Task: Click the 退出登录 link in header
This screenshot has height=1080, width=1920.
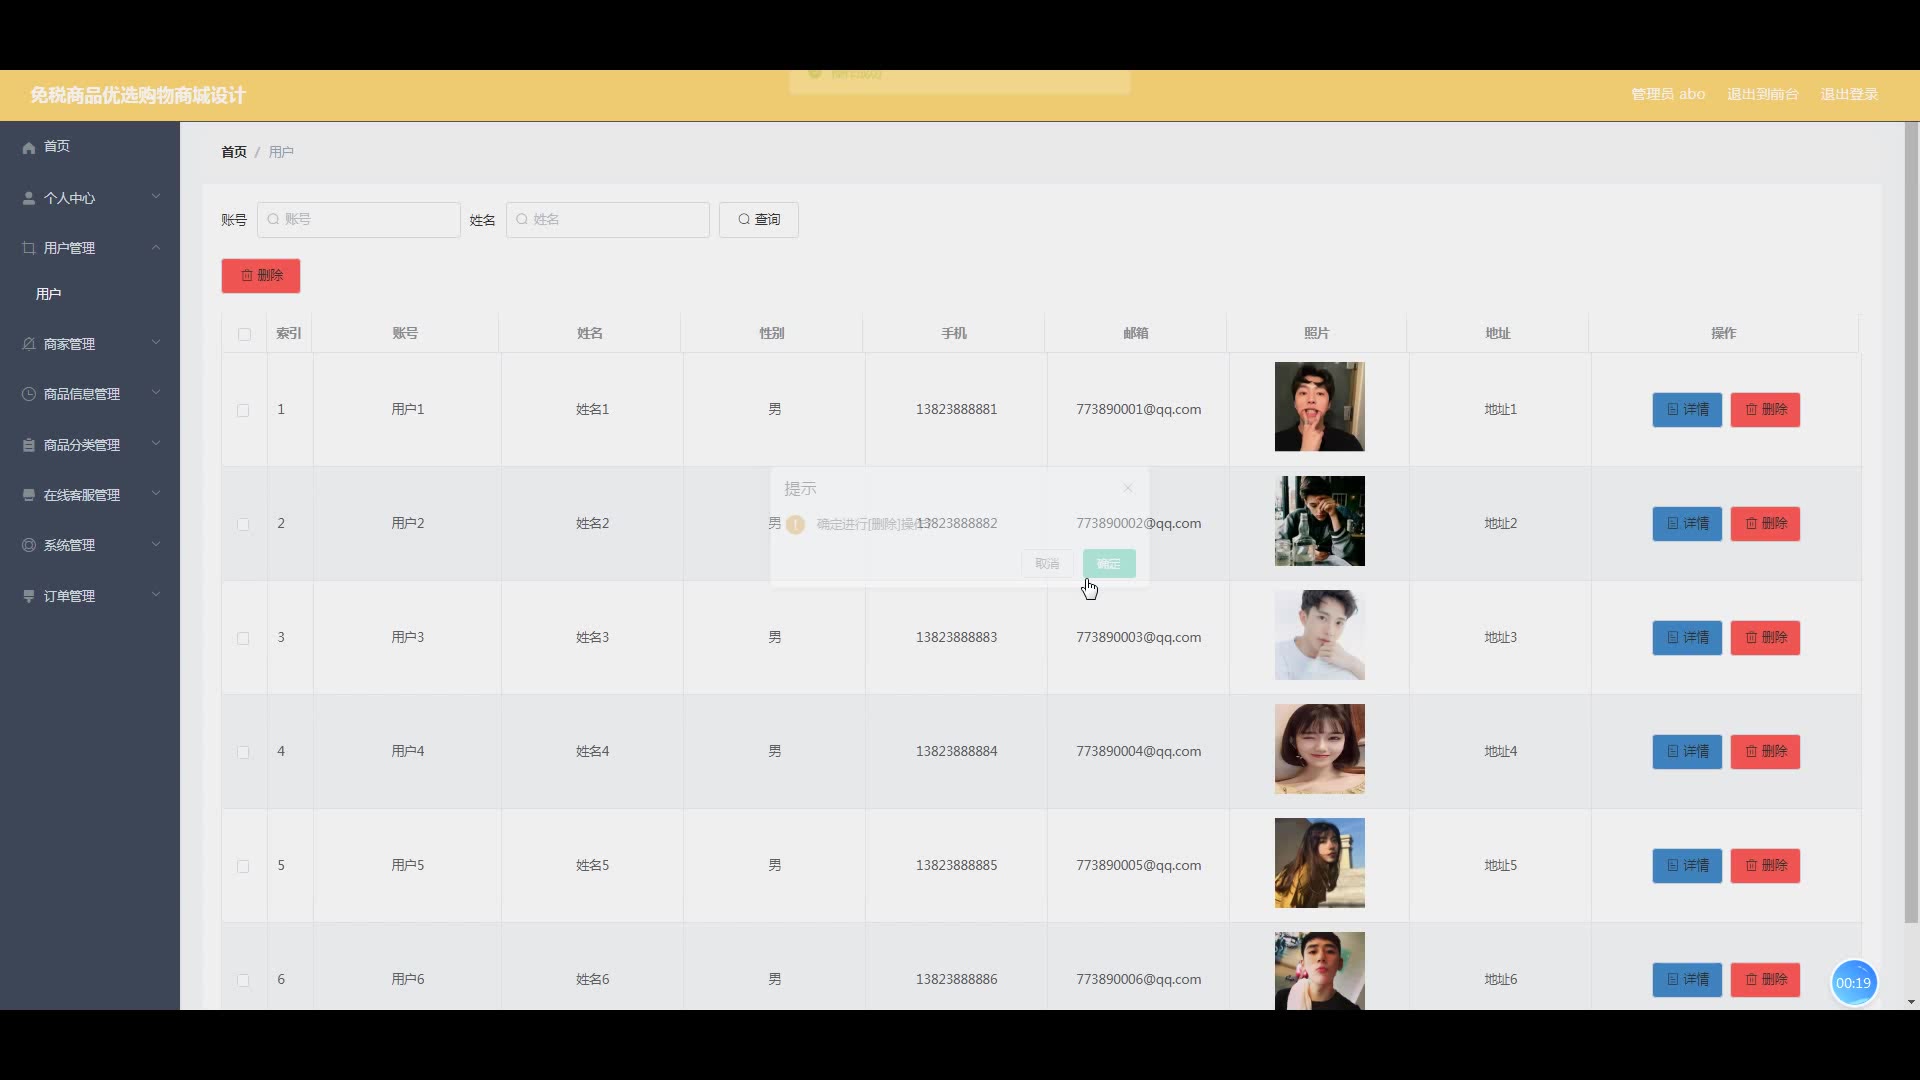Action: [1849, 94]
